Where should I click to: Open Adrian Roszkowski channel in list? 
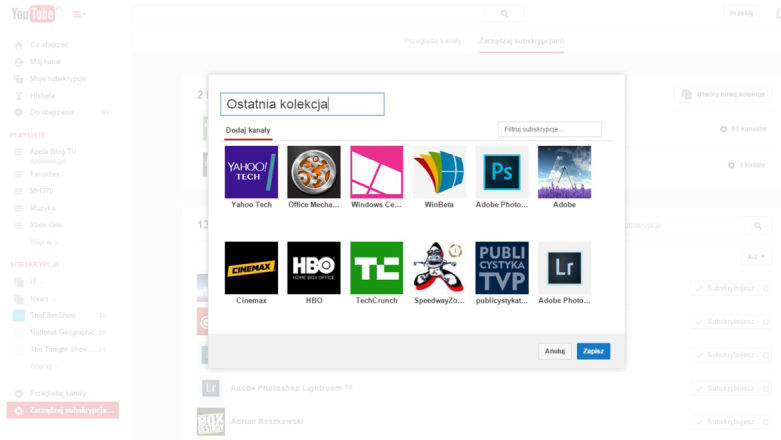(267, 421)
